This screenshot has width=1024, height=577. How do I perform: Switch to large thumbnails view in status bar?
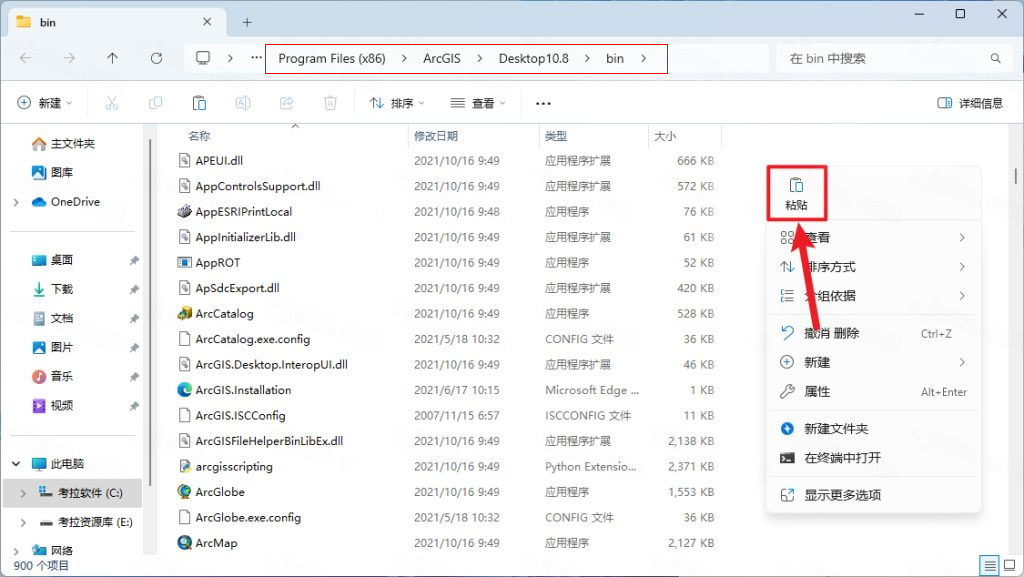[1010, 565]
